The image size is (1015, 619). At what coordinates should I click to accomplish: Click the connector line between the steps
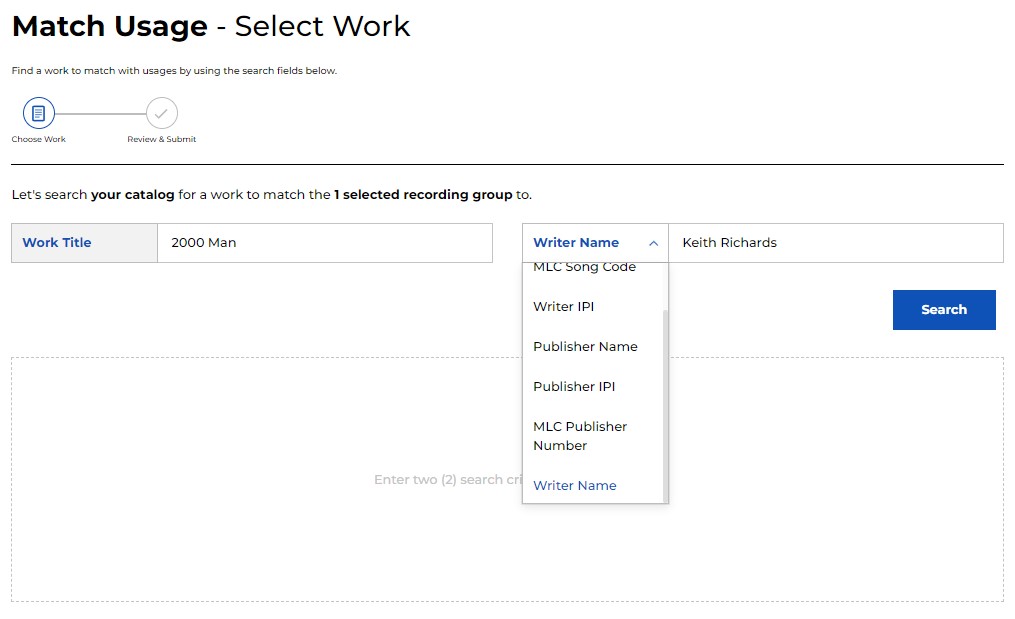pyautogui.click(x=100, y=113)
